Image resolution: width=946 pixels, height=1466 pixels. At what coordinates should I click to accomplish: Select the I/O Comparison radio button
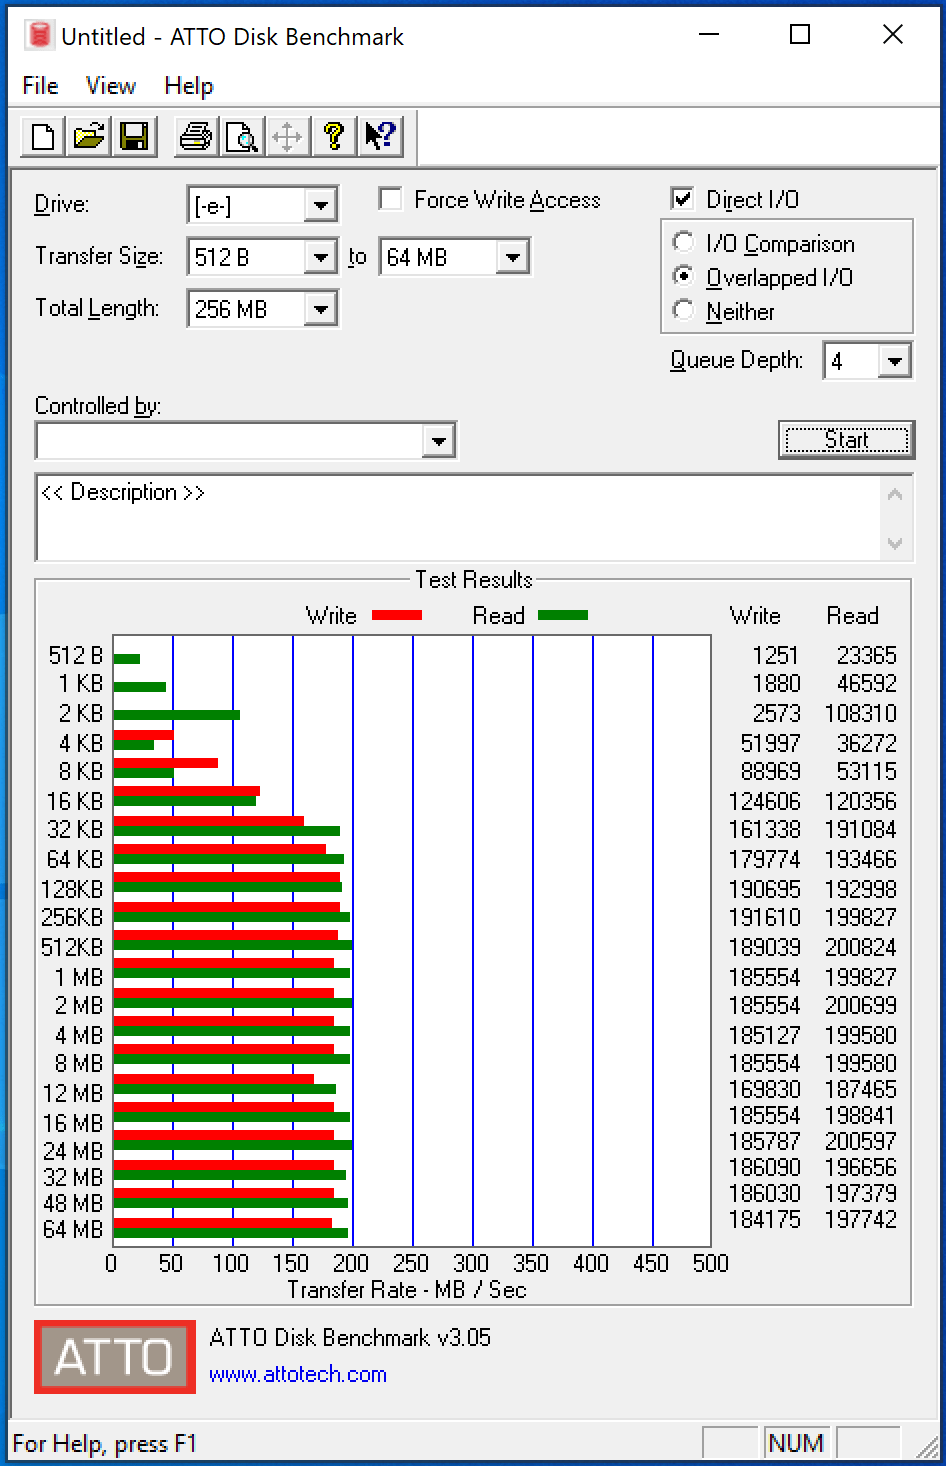[x=684, y=242]
